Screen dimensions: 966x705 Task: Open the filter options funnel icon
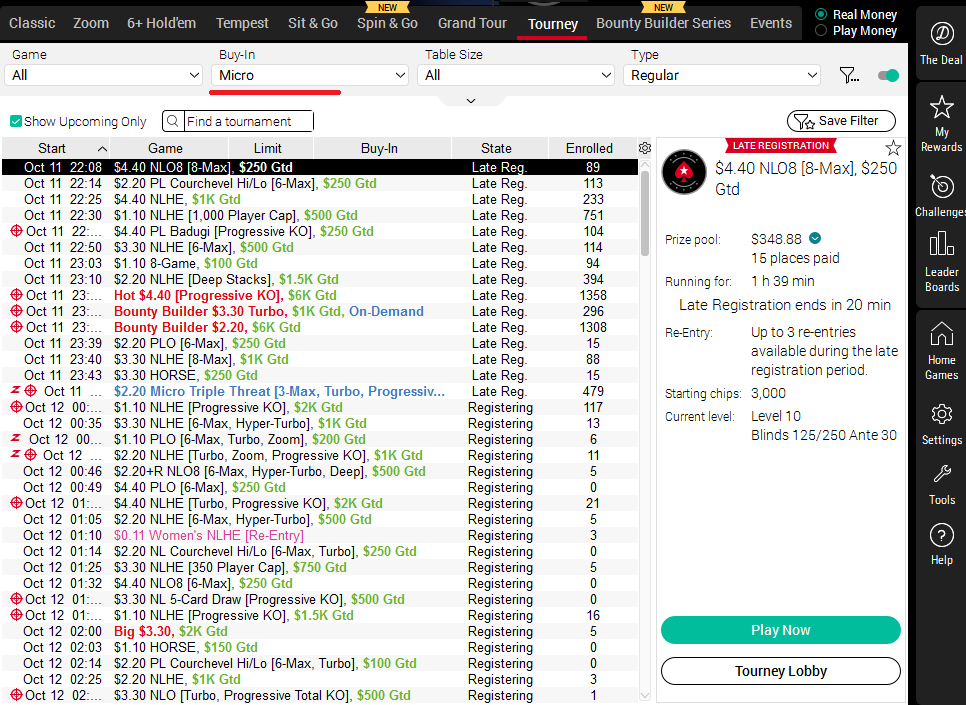[x=849, y=75]
